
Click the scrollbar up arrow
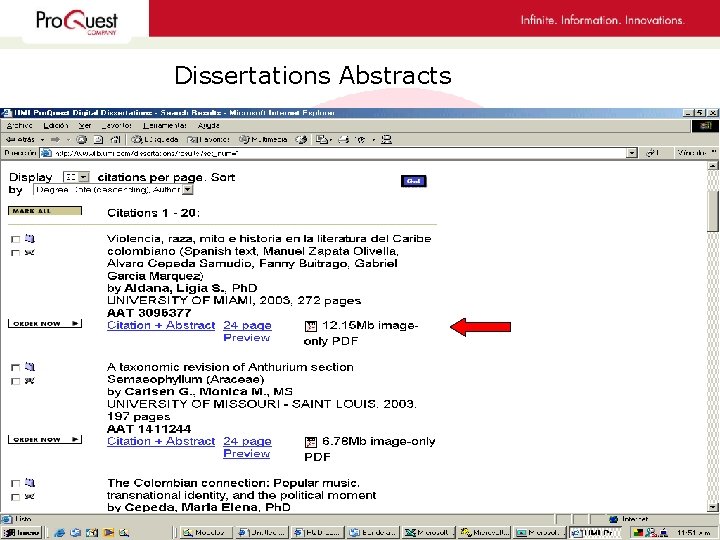(713, 166)
